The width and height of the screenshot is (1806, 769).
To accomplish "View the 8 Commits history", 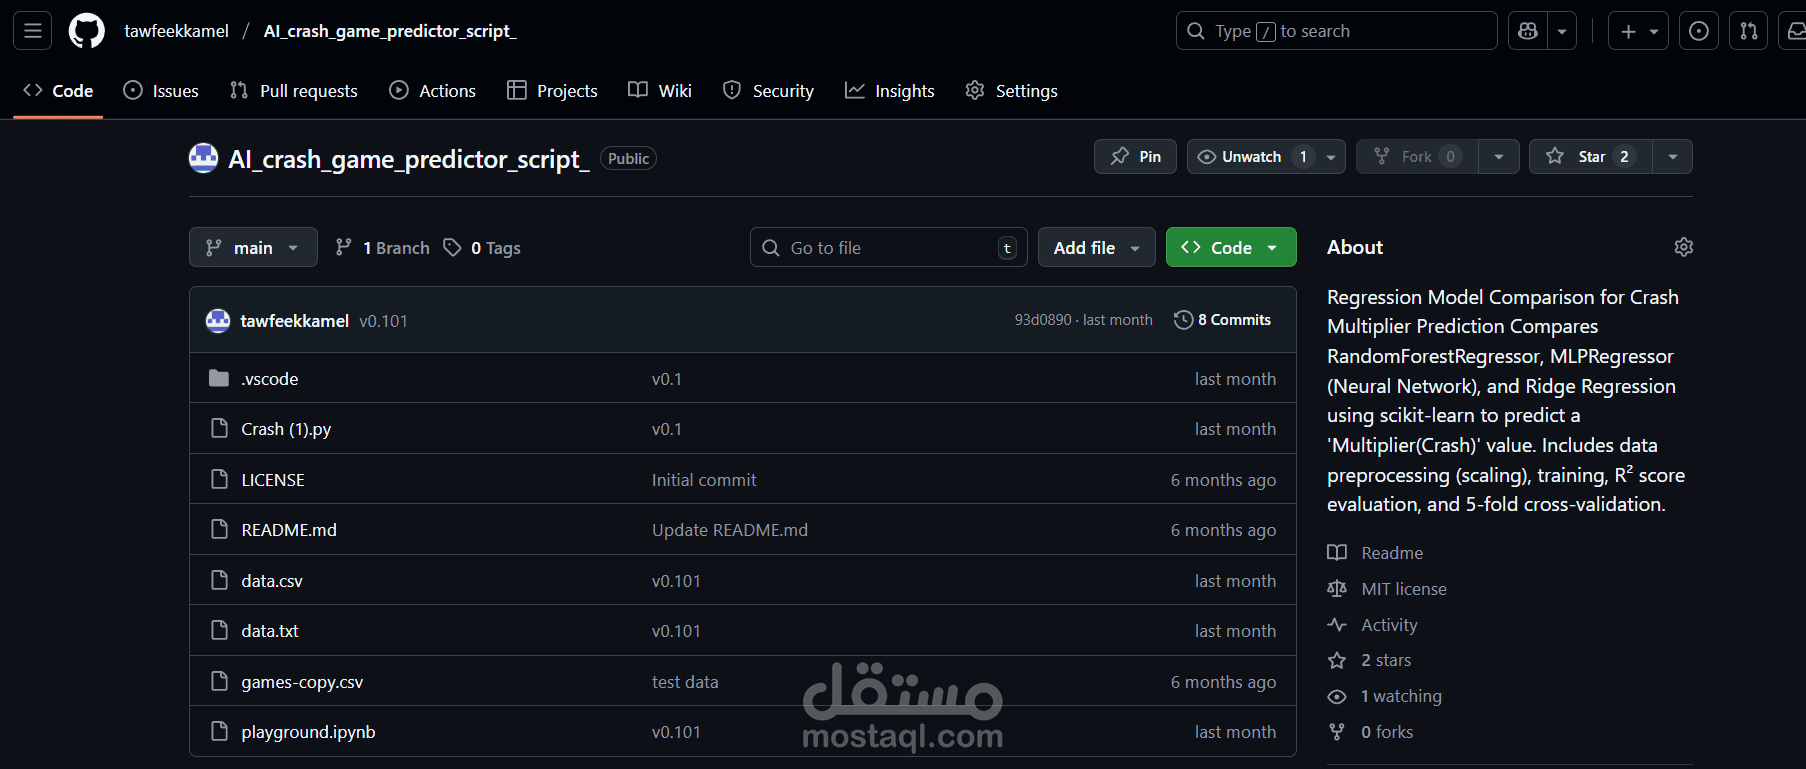I will (x=1222, y=320).
